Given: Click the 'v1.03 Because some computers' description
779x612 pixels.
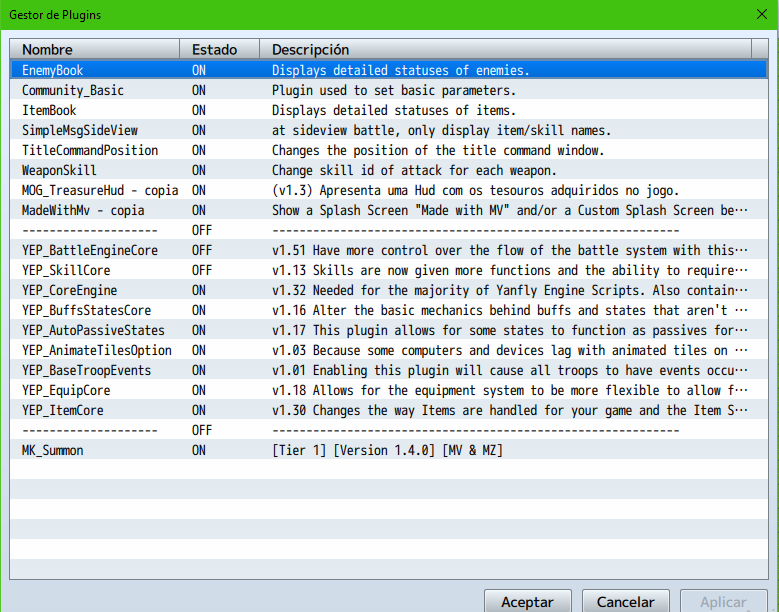Looking at the screenshot, I should pos(510,350).
